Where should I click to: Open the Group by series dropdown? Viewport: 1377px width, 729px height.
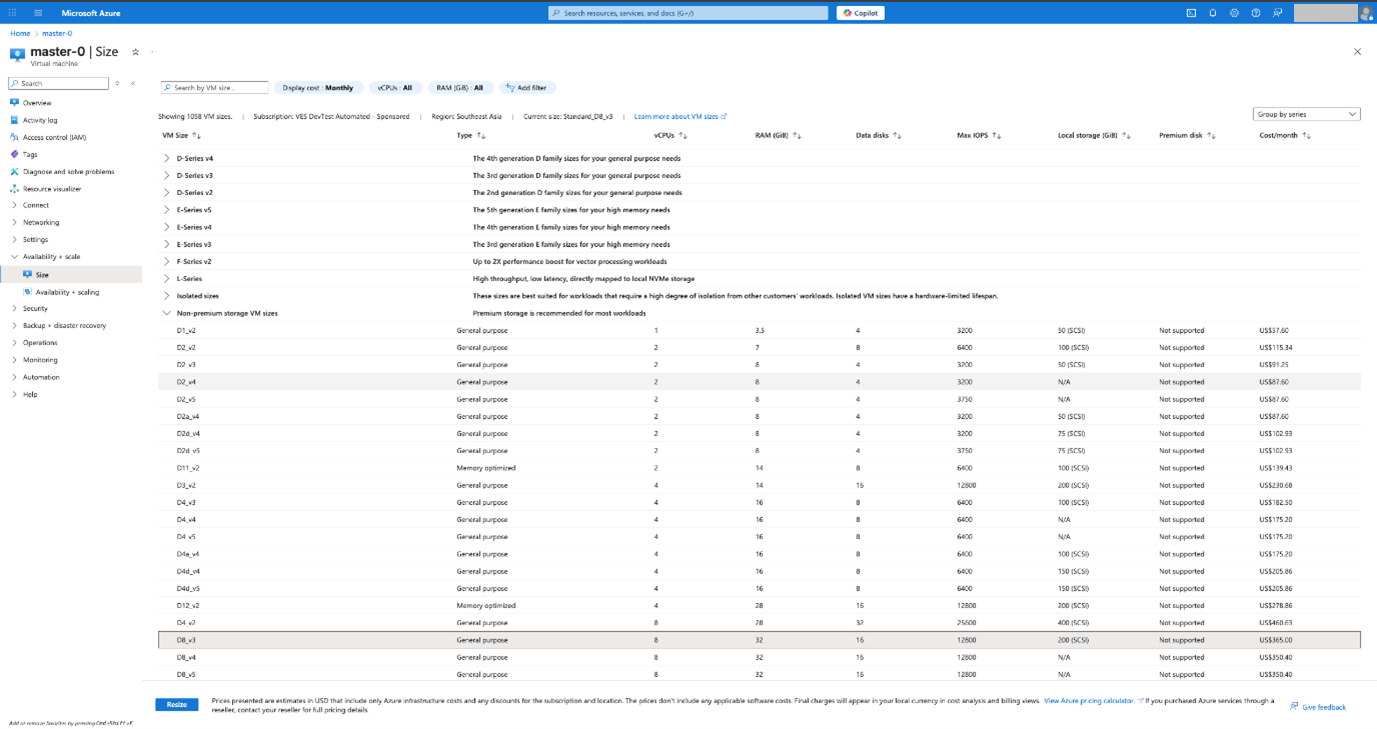pyautogui.click(x=1306, y=113)
